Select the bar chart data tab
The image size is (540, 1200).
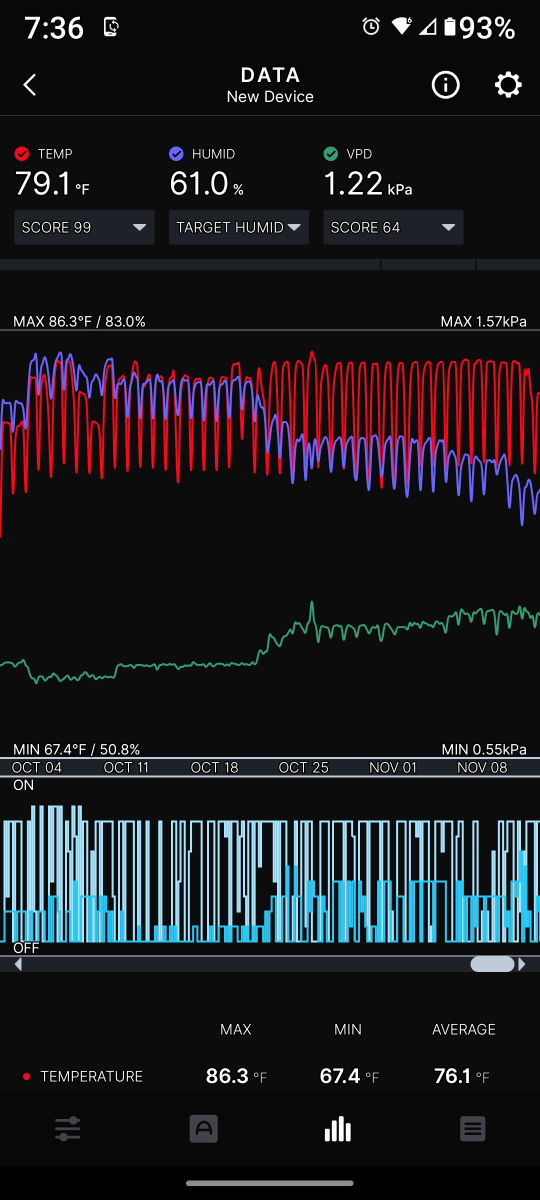pos(338,1129)
